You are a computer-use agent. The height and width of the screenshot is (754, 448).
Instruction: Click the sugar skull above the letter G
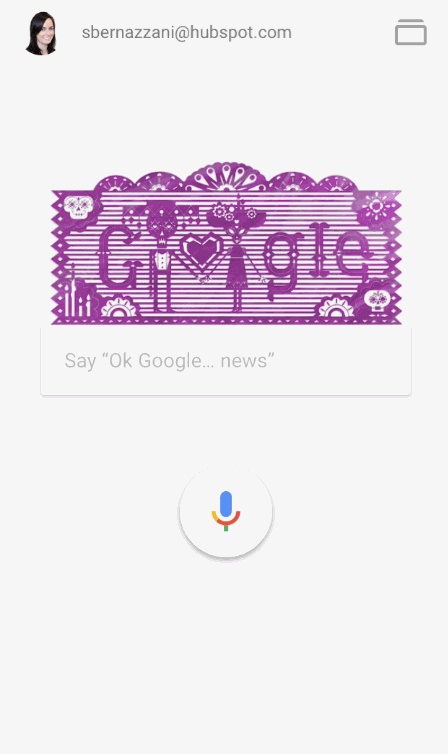pos(78,207)
